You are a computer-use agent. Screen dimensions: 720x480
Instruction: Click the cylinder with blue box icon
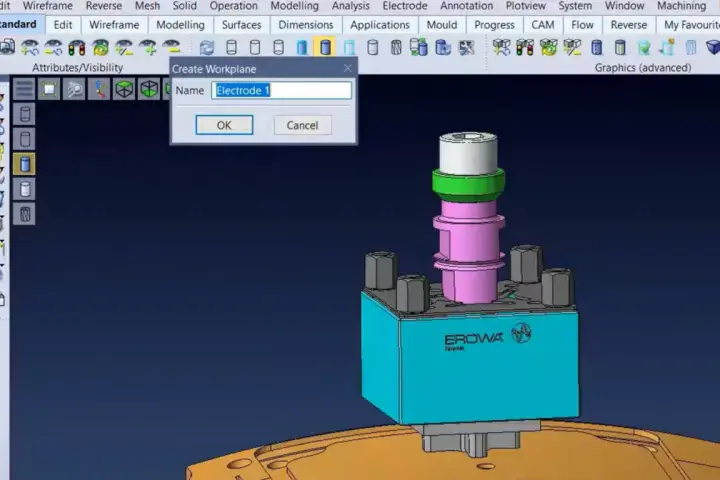pos(443,47)
